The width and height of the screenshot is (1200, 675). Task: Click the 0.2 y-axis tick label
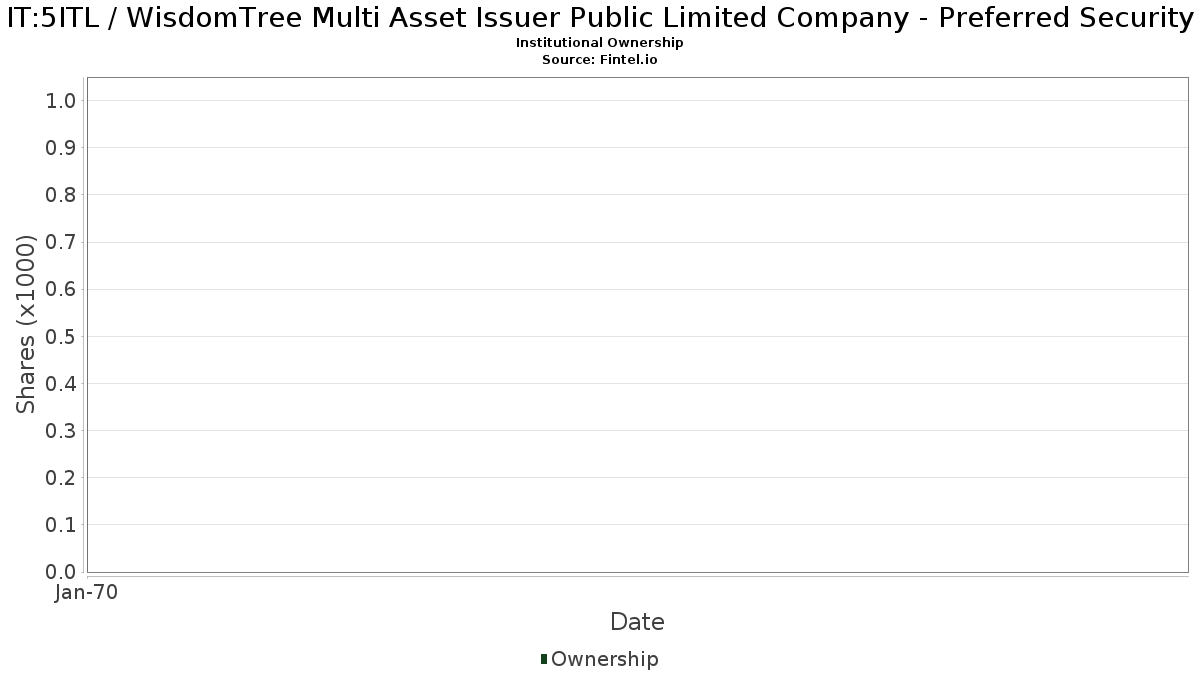click(61, 477)
